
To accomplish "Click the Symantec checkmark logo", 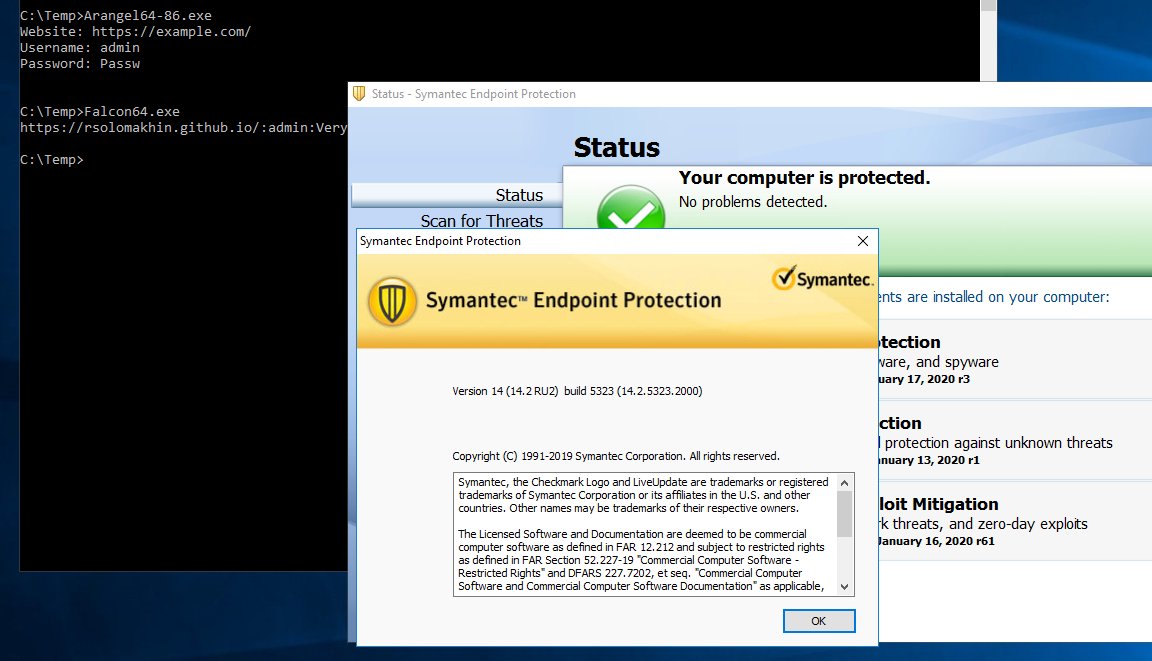I will point(822,278).
